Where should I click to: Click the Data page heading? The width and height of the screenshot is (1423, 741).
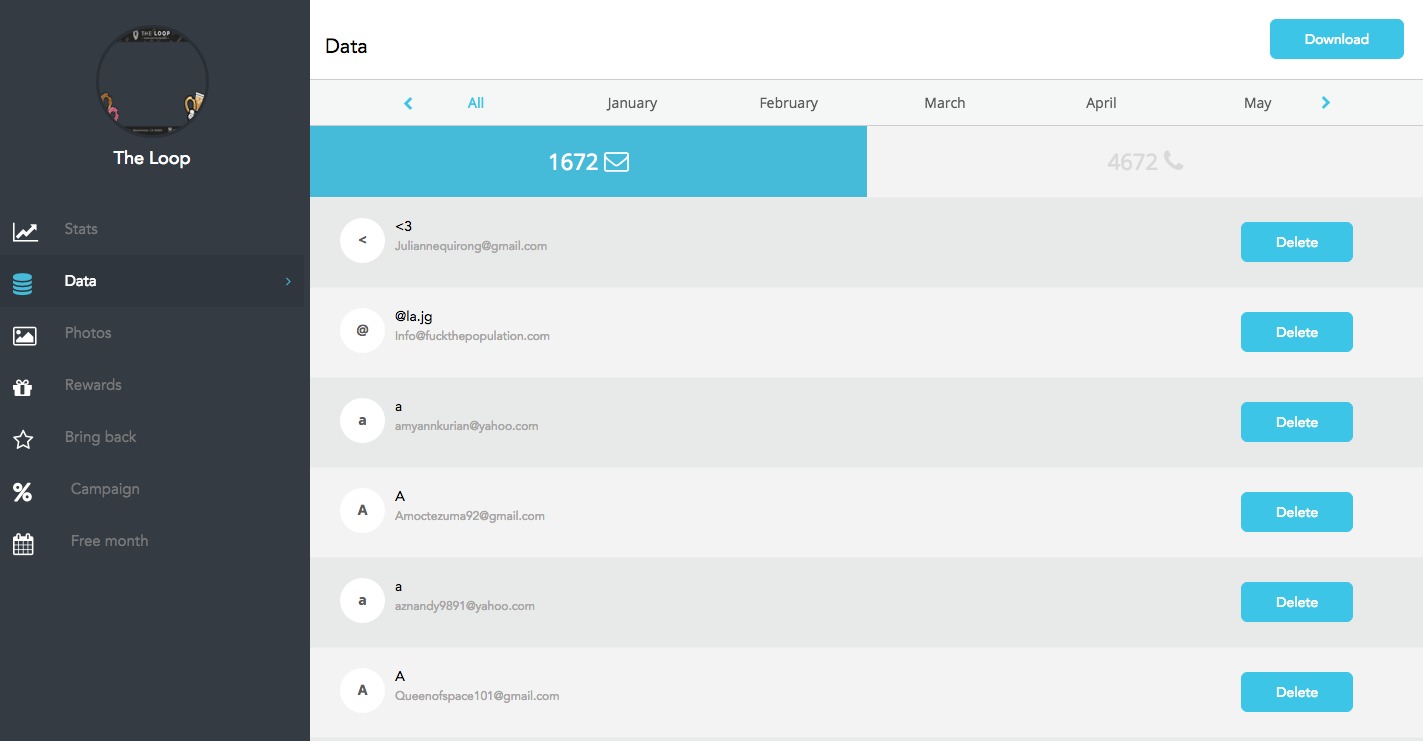click(346, 46)
